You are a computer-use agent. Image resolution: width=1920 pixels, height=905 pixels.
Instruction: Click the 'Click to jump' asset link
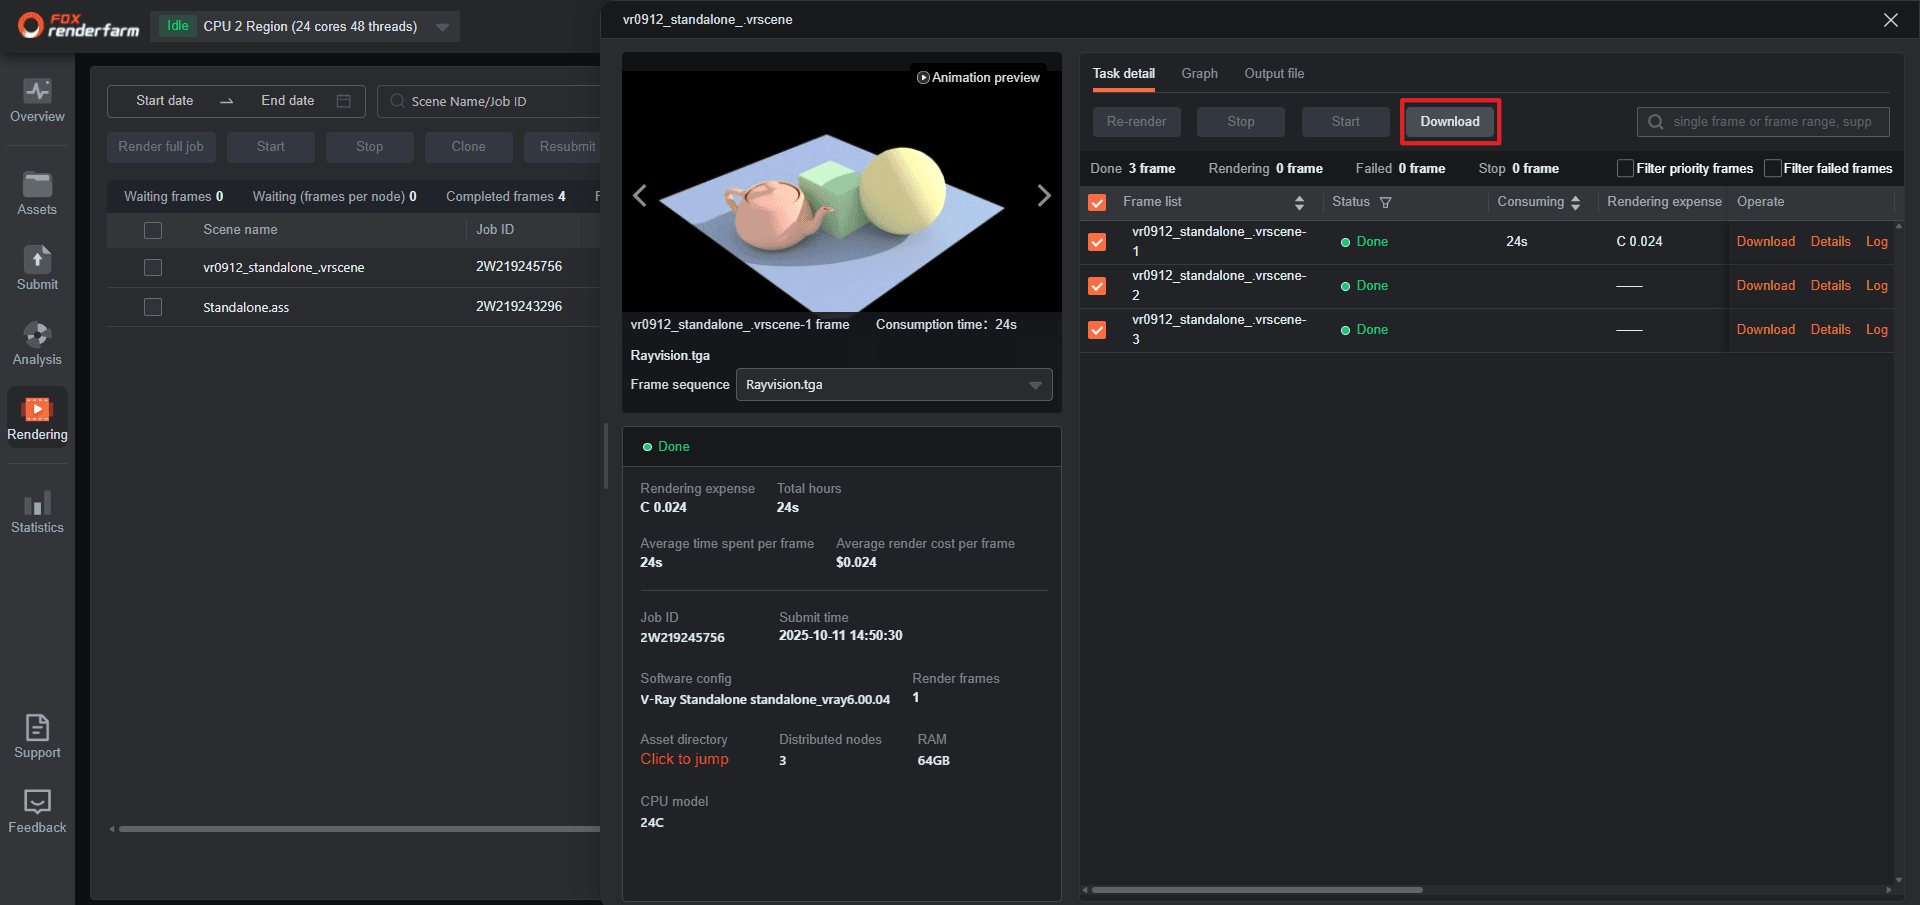[684, 760]
